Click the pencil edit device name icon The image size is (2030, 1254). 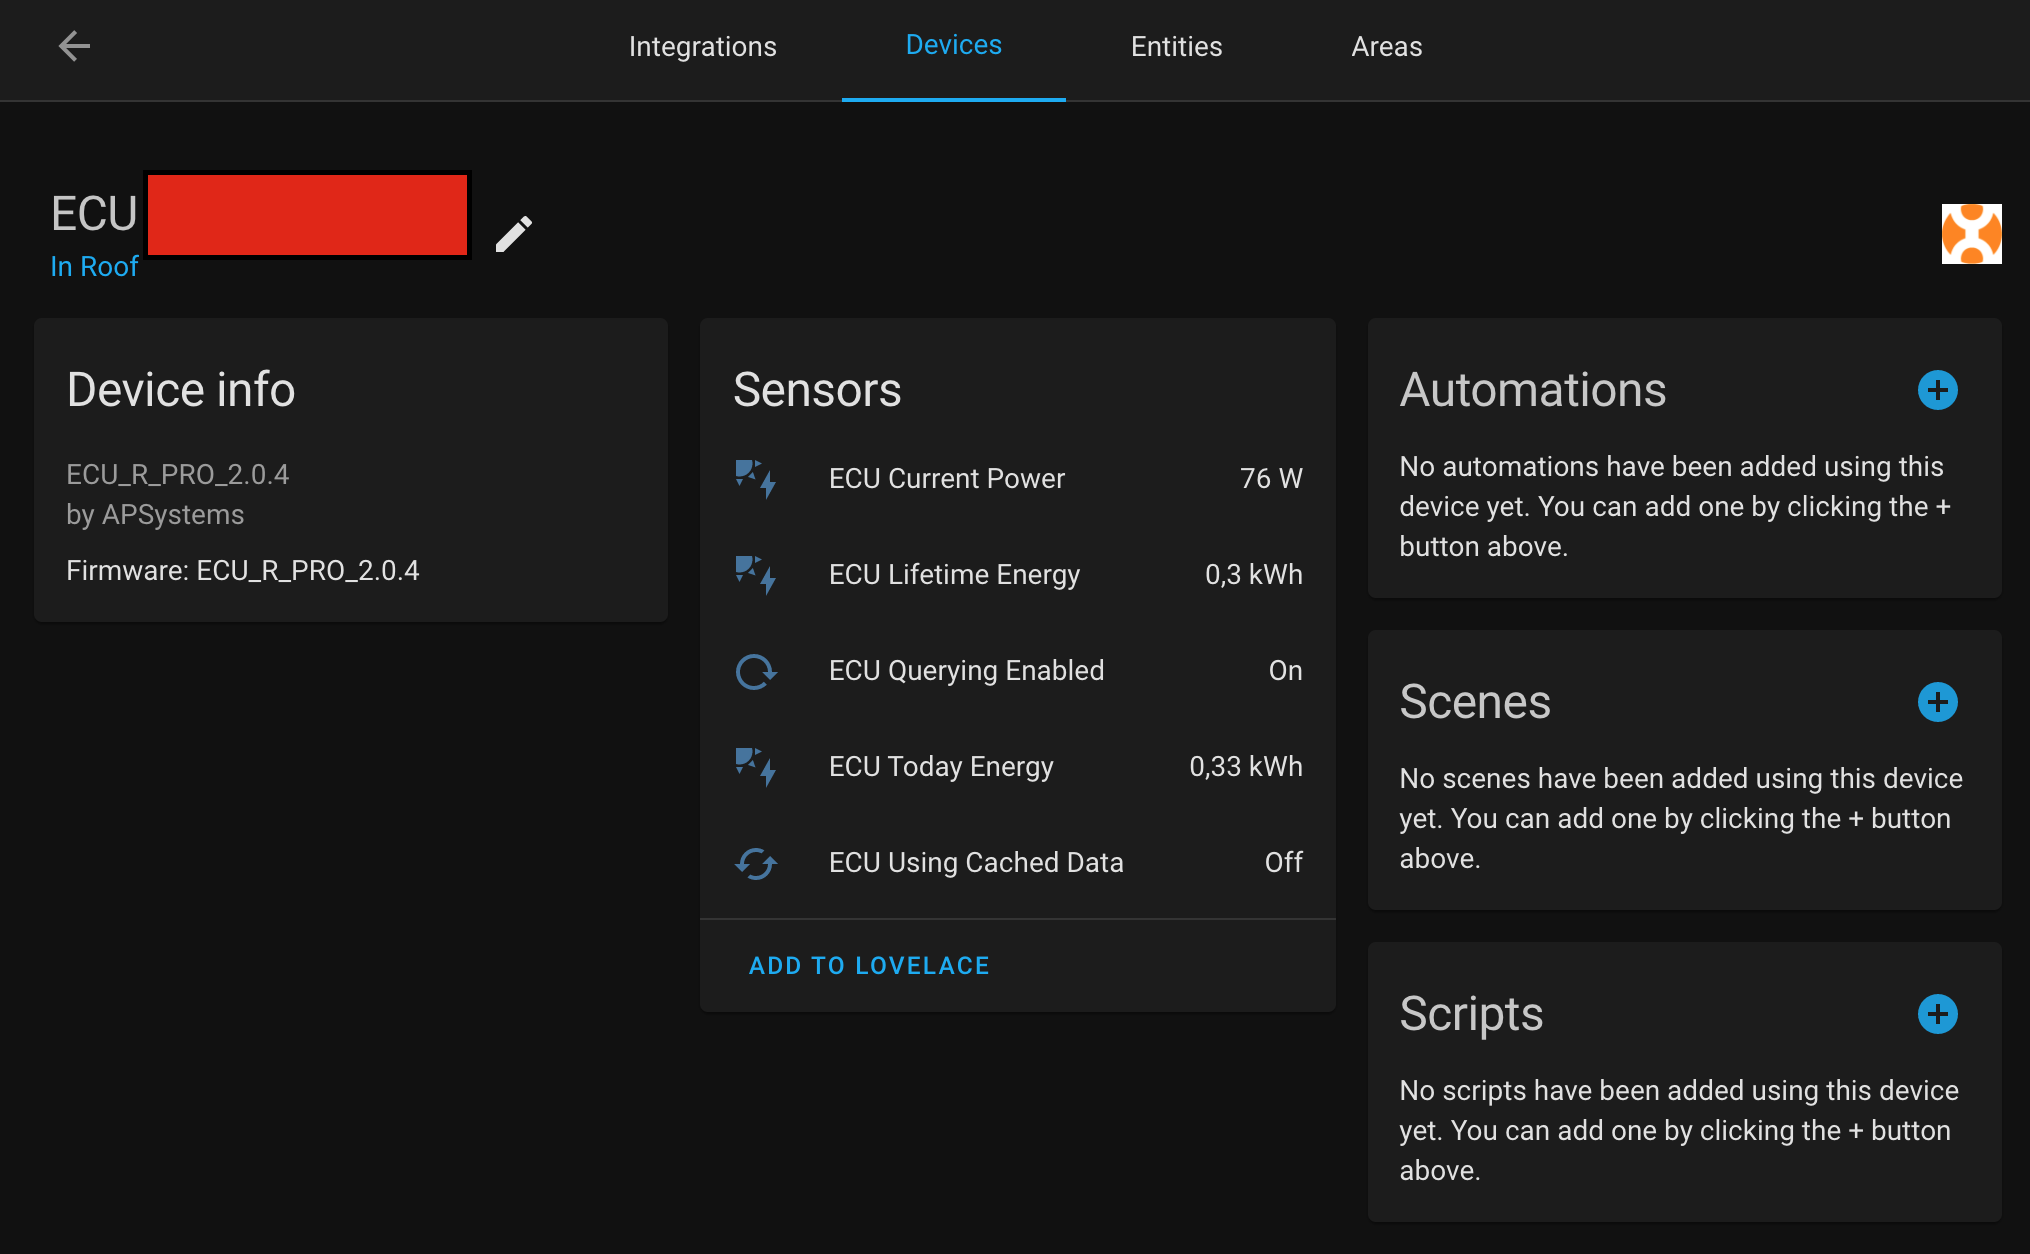[x=514, y=234]
